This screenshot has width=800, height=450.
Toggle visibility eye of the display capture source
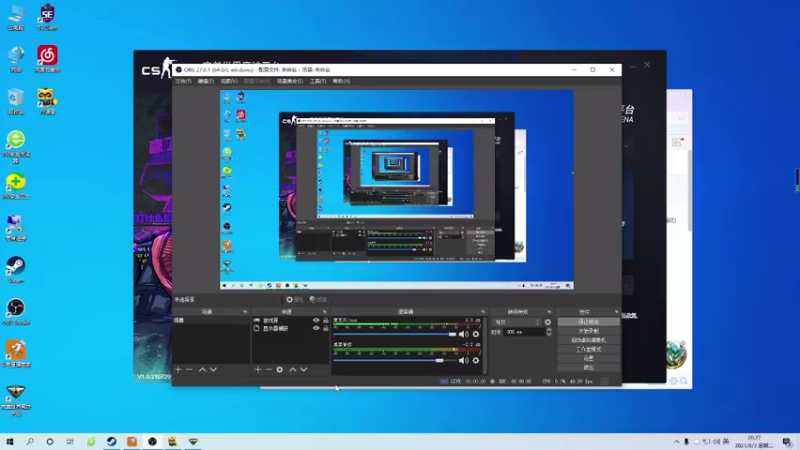(316, 329)
